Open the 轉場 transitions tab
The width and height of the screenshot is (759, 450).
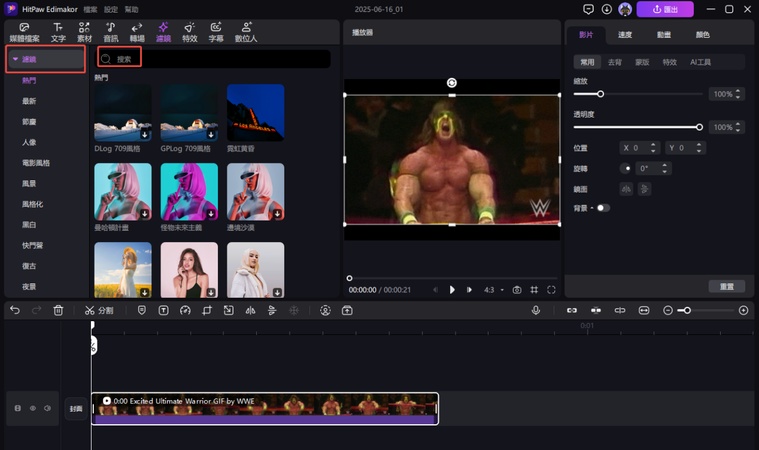[137, 32]
